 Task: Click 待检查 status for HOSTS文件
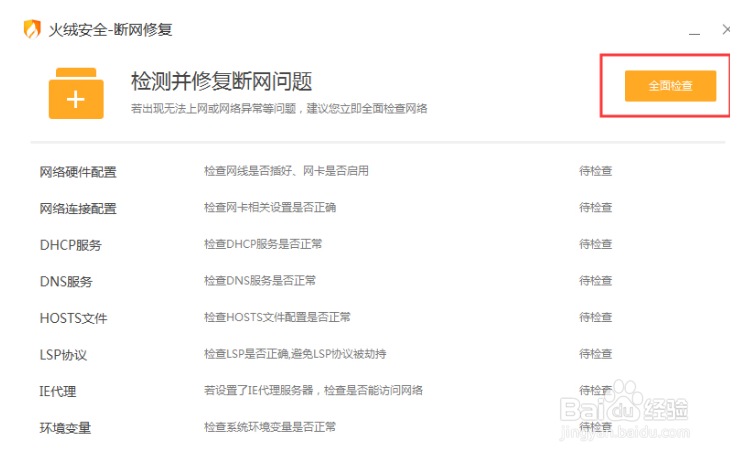point(595,317)
